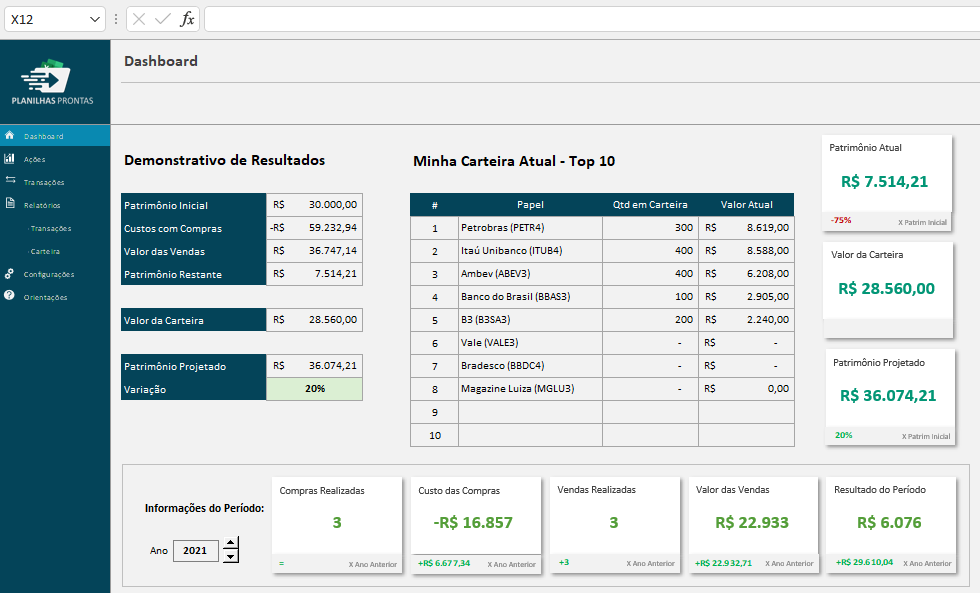Click the Dashboard page title

point(161,61)
